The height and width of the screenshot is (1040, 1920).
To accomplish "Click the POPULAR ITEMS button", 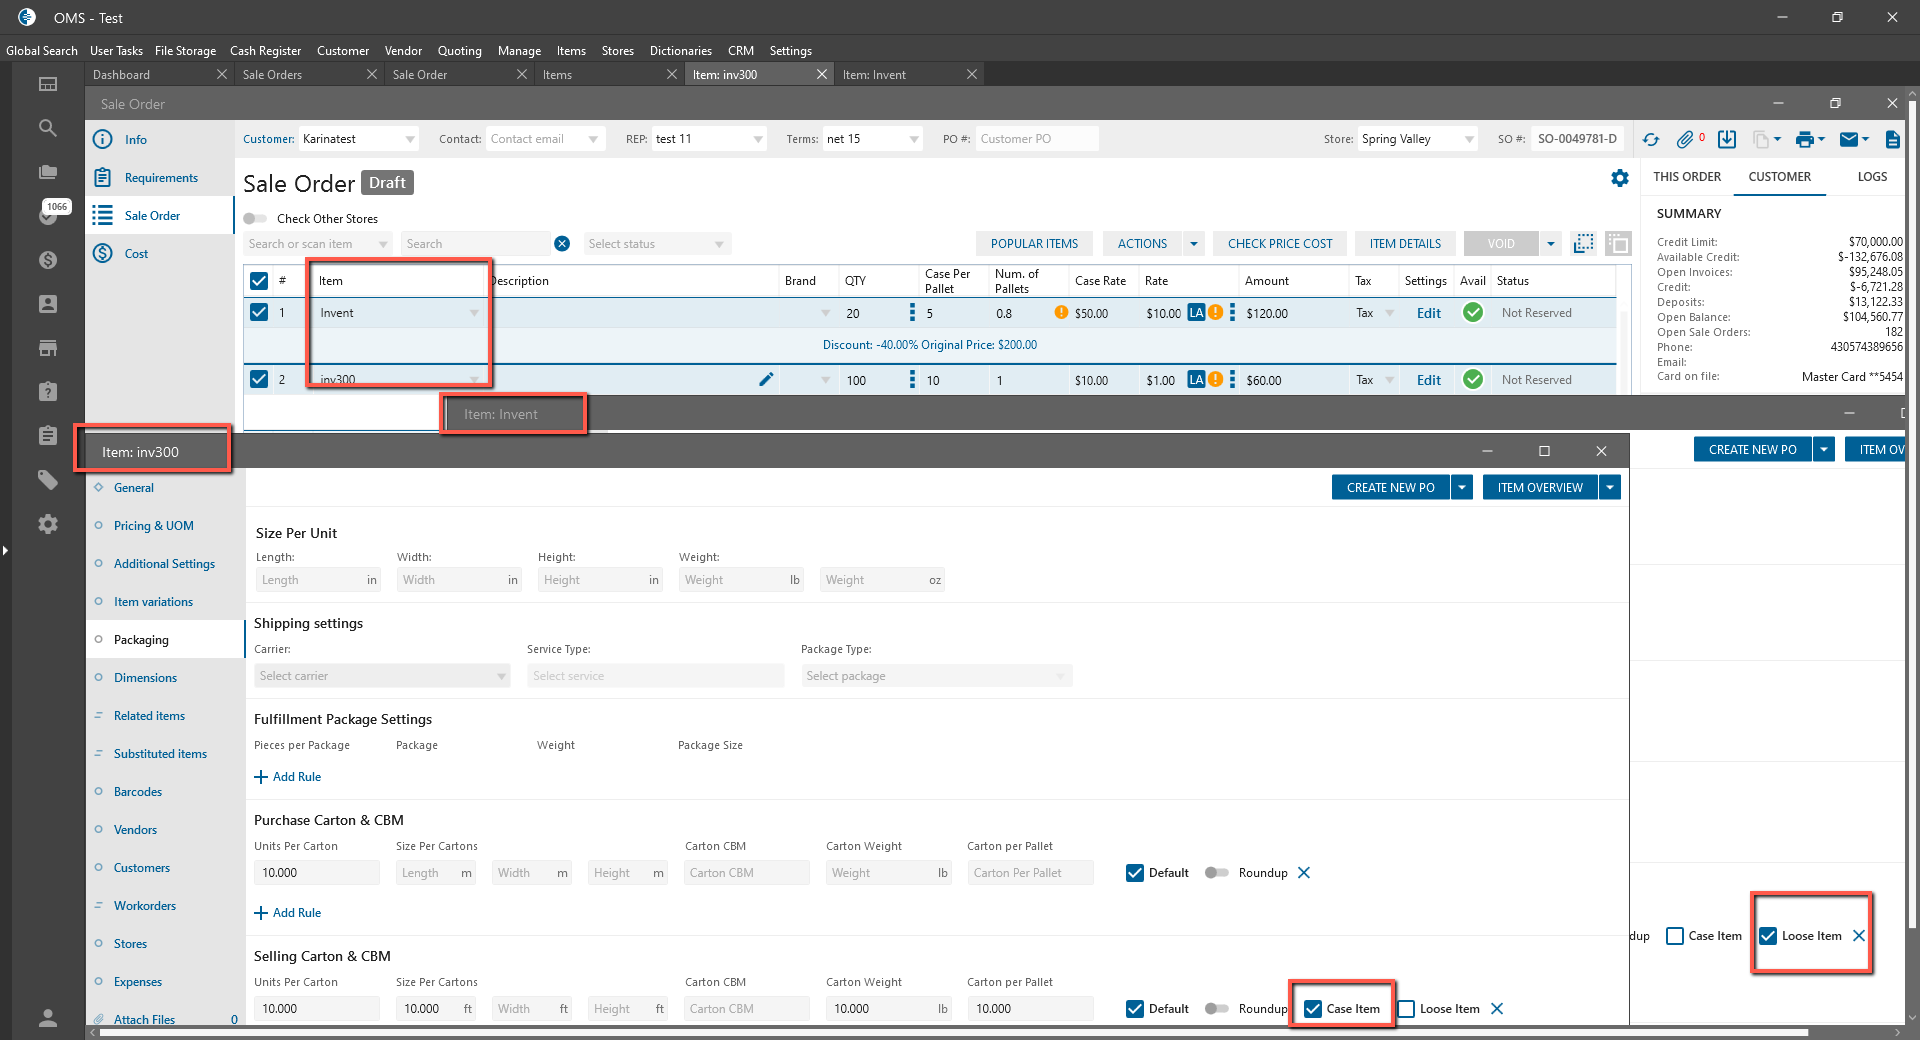I will pyautogui.click(x=1034, y=244).
